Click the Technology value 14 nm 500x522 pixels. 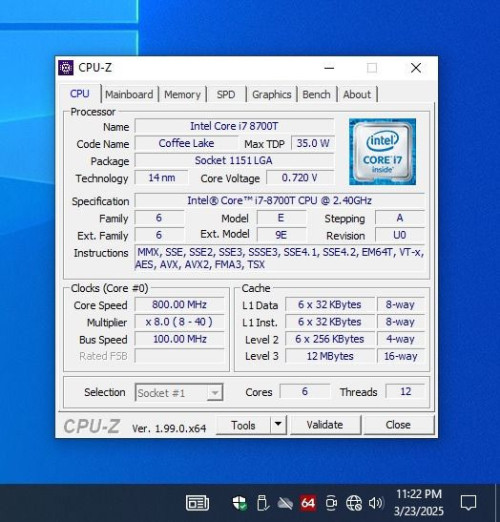pyautogui.click(x=162, y=178)
